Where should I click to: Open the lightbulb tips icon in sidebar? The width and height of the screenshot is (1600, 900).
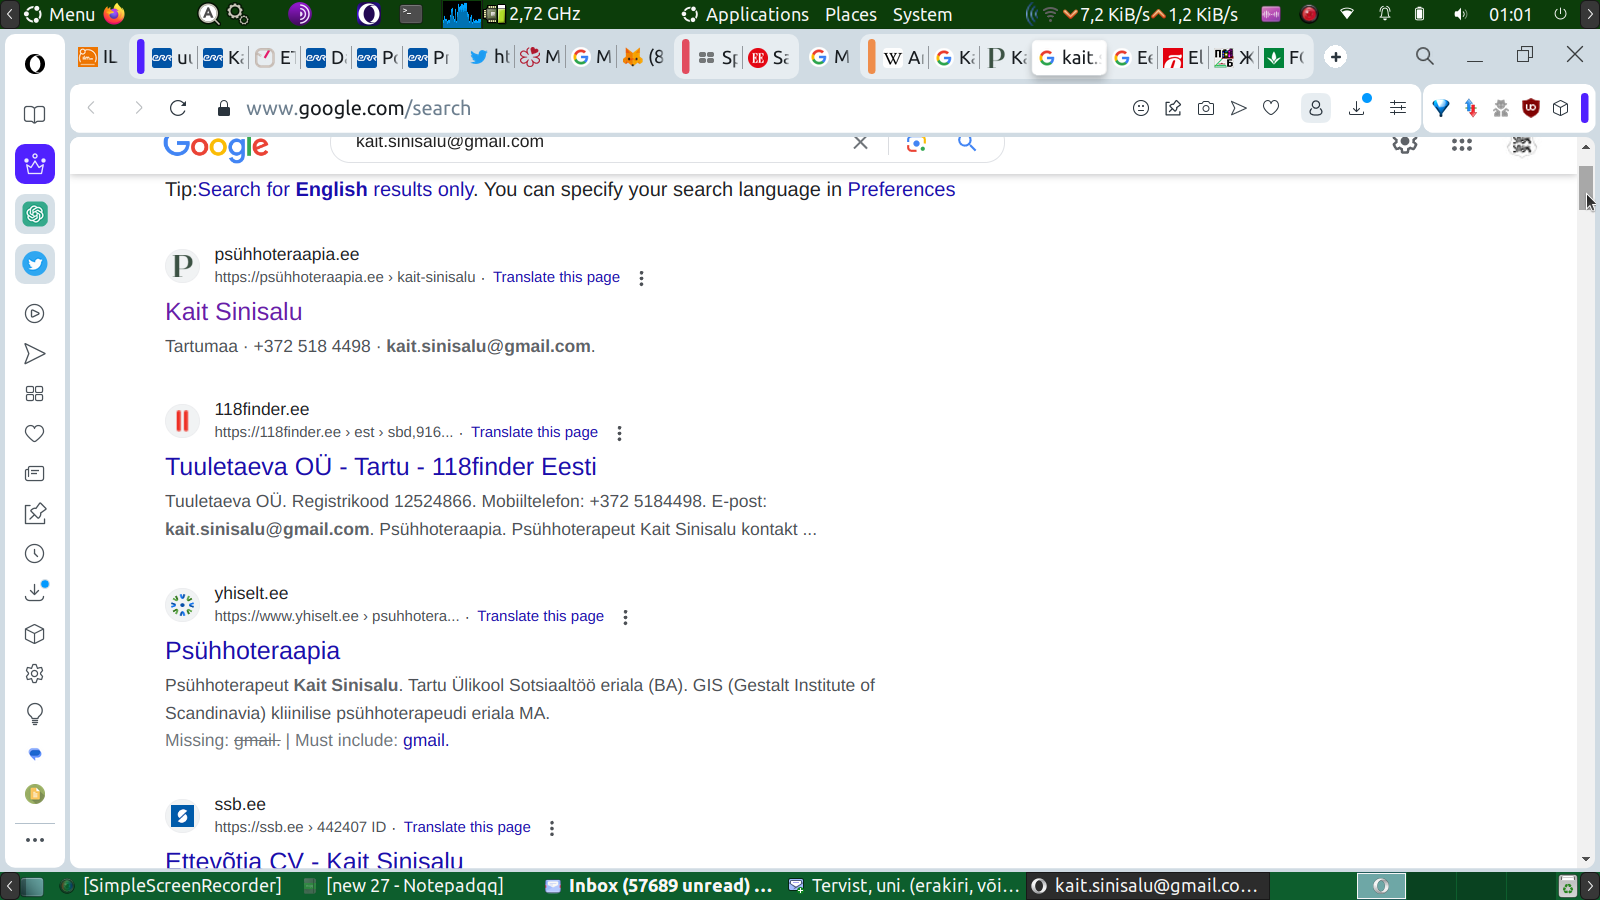pos(35,714)
